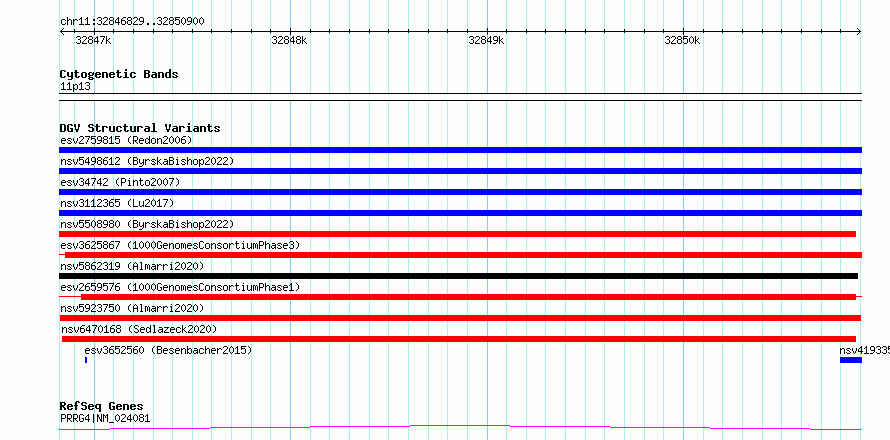Click the RefSeq Genes track title
890x440 pixels.
[102, 407]
